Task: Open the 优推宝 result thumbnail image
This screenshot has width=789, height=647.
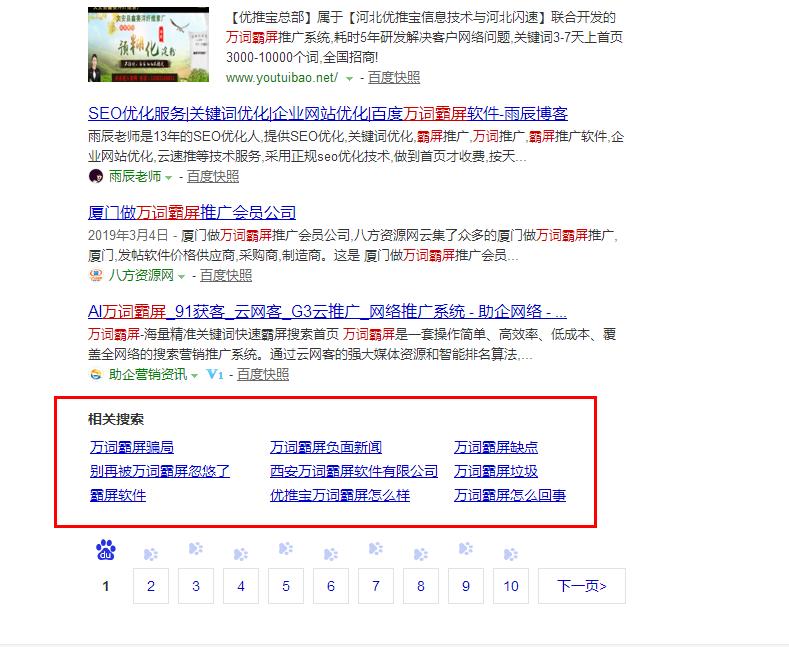Action: pyautogui.click(x=148, y=44)
